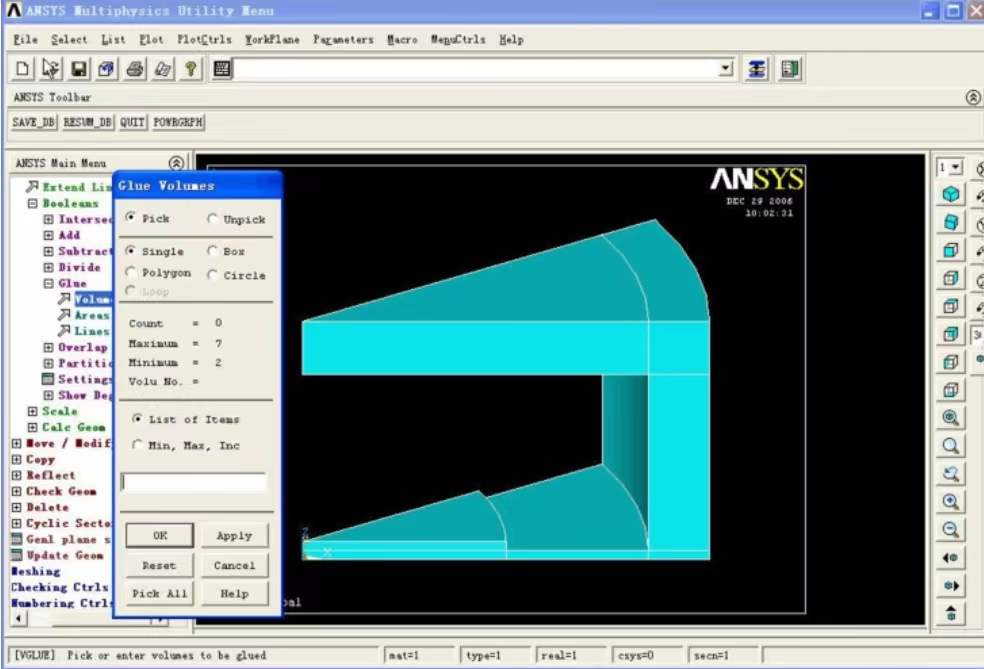The image size is (984, 669).
Task: Select the Min, Max, Inc option
Action: point(133,446)
